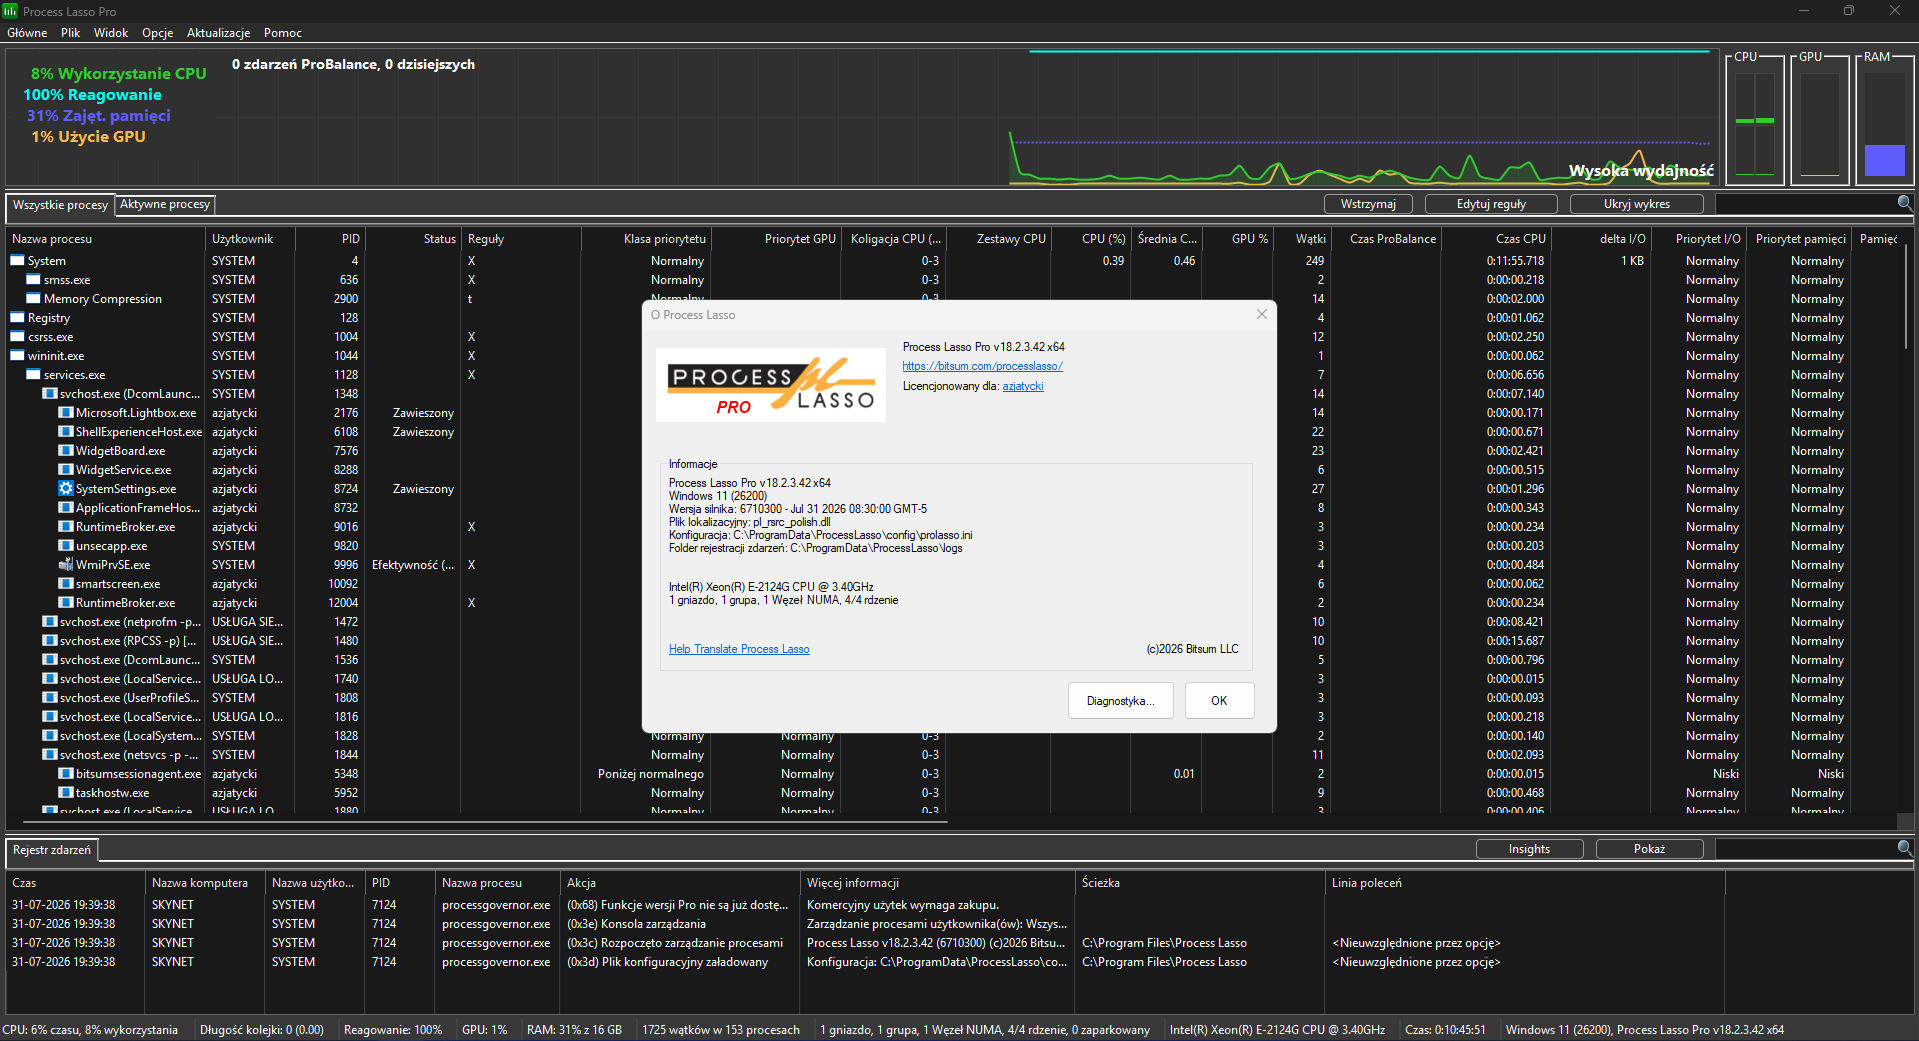Open the Widok menu
The image size is (1919, 1041).
point(111,33)
